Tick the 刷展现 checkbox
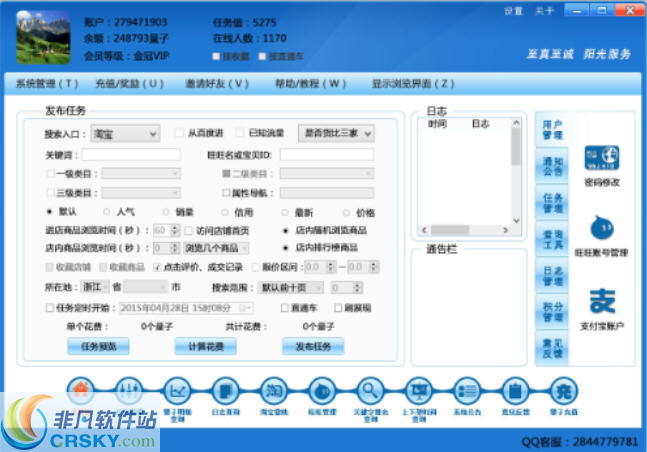Viewport: 647px width, 452px height. point(338,308)
